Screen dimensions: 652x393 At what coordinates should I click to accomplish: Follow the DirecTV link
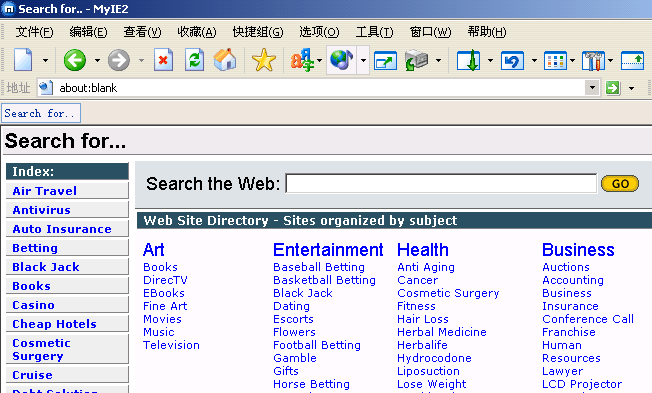click(x=165, y=280)
